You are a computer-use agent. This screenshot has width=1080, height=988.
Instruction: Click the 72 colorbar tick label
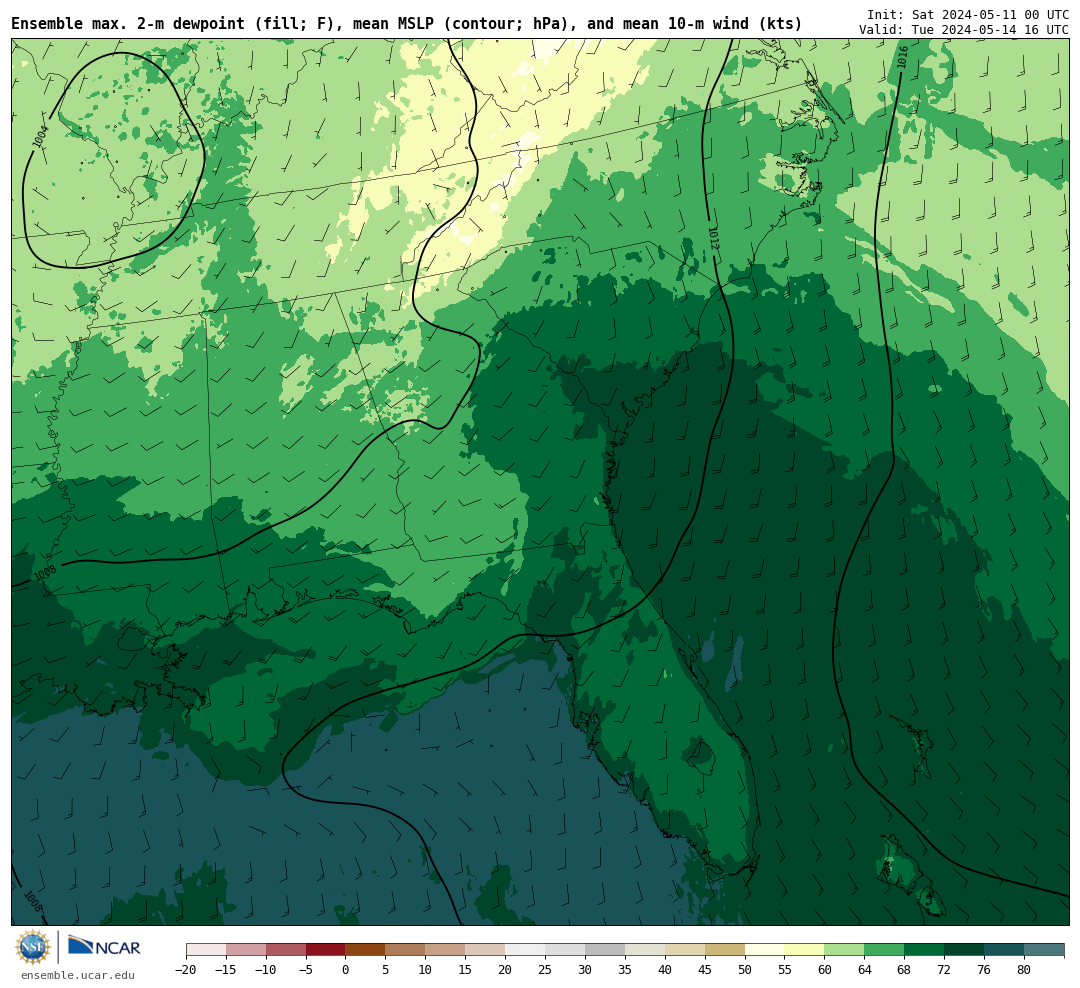pyautogui.click(x=945, y=970)
